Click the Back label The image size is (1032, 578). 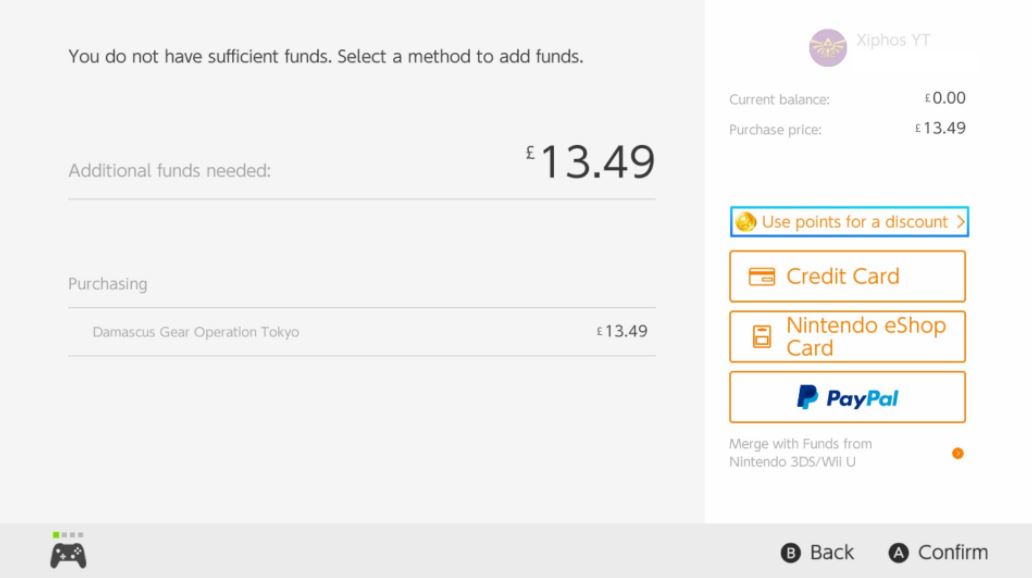pos(831,552)
